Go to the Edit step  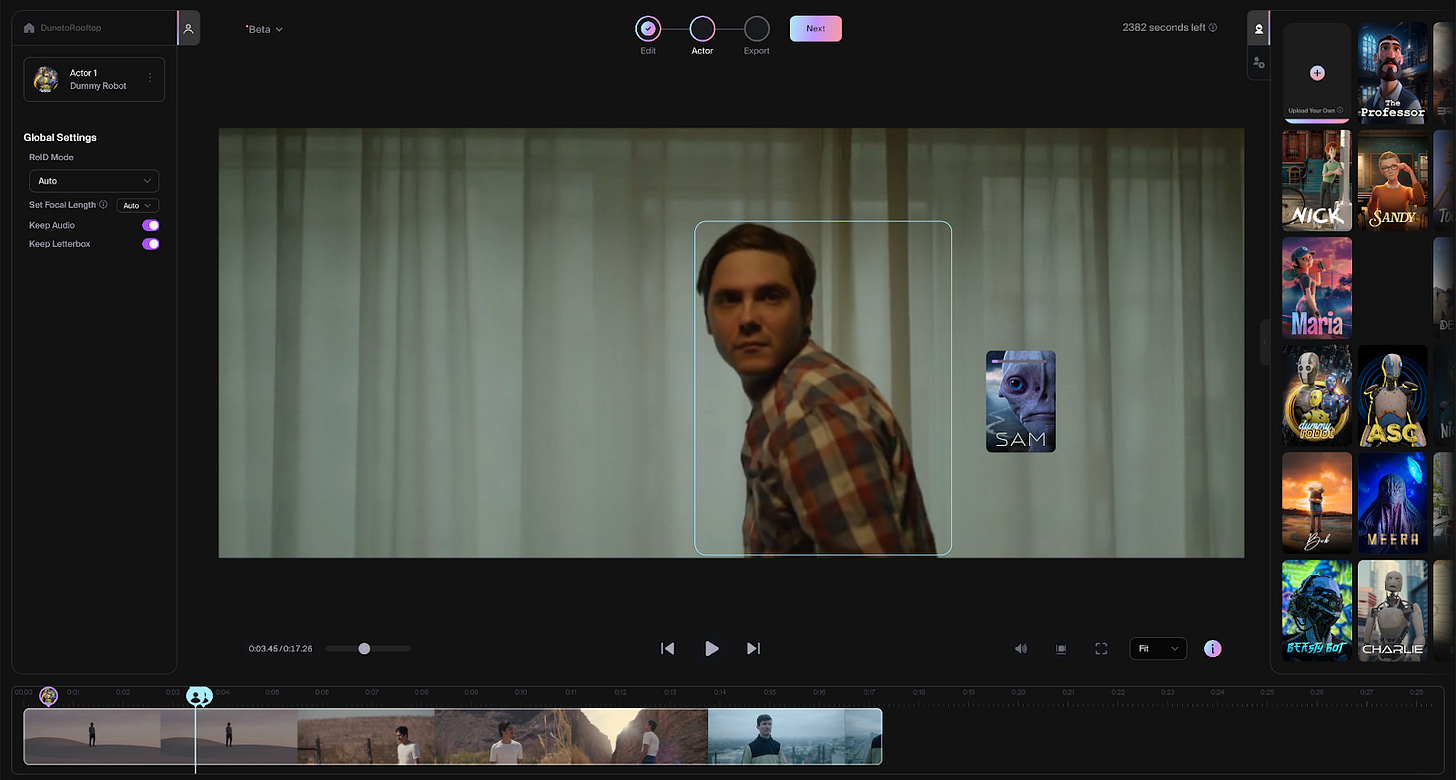648,29
